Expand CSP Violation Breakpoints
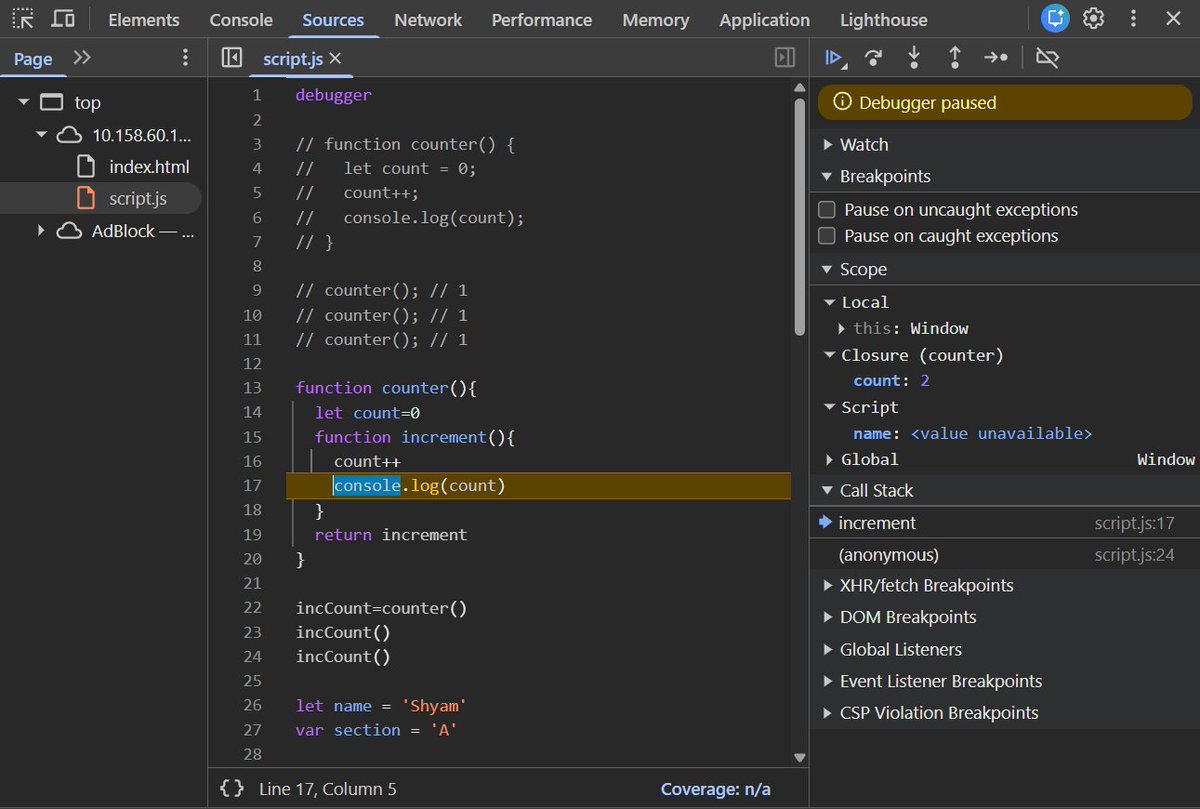The image size is (1200, 809). coord(828,713)
